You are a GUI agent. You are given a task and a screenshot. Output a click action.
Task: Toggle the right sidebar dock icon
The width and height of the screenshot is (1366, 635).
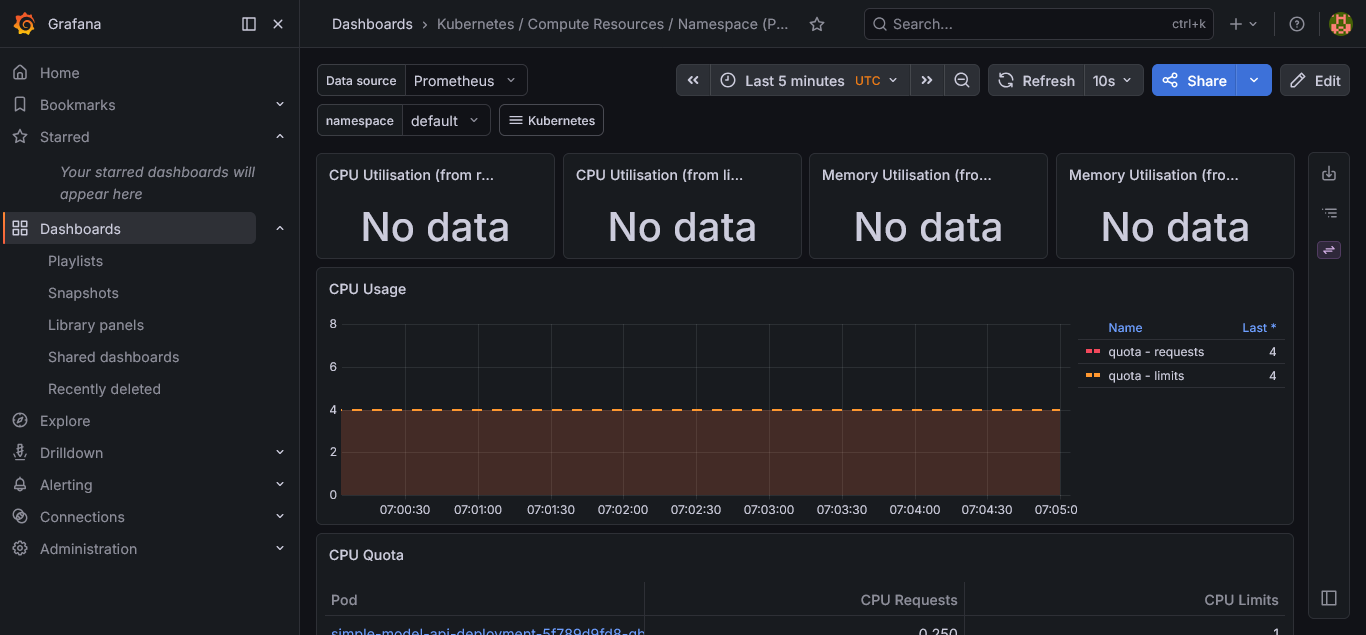click(1329, 598)
